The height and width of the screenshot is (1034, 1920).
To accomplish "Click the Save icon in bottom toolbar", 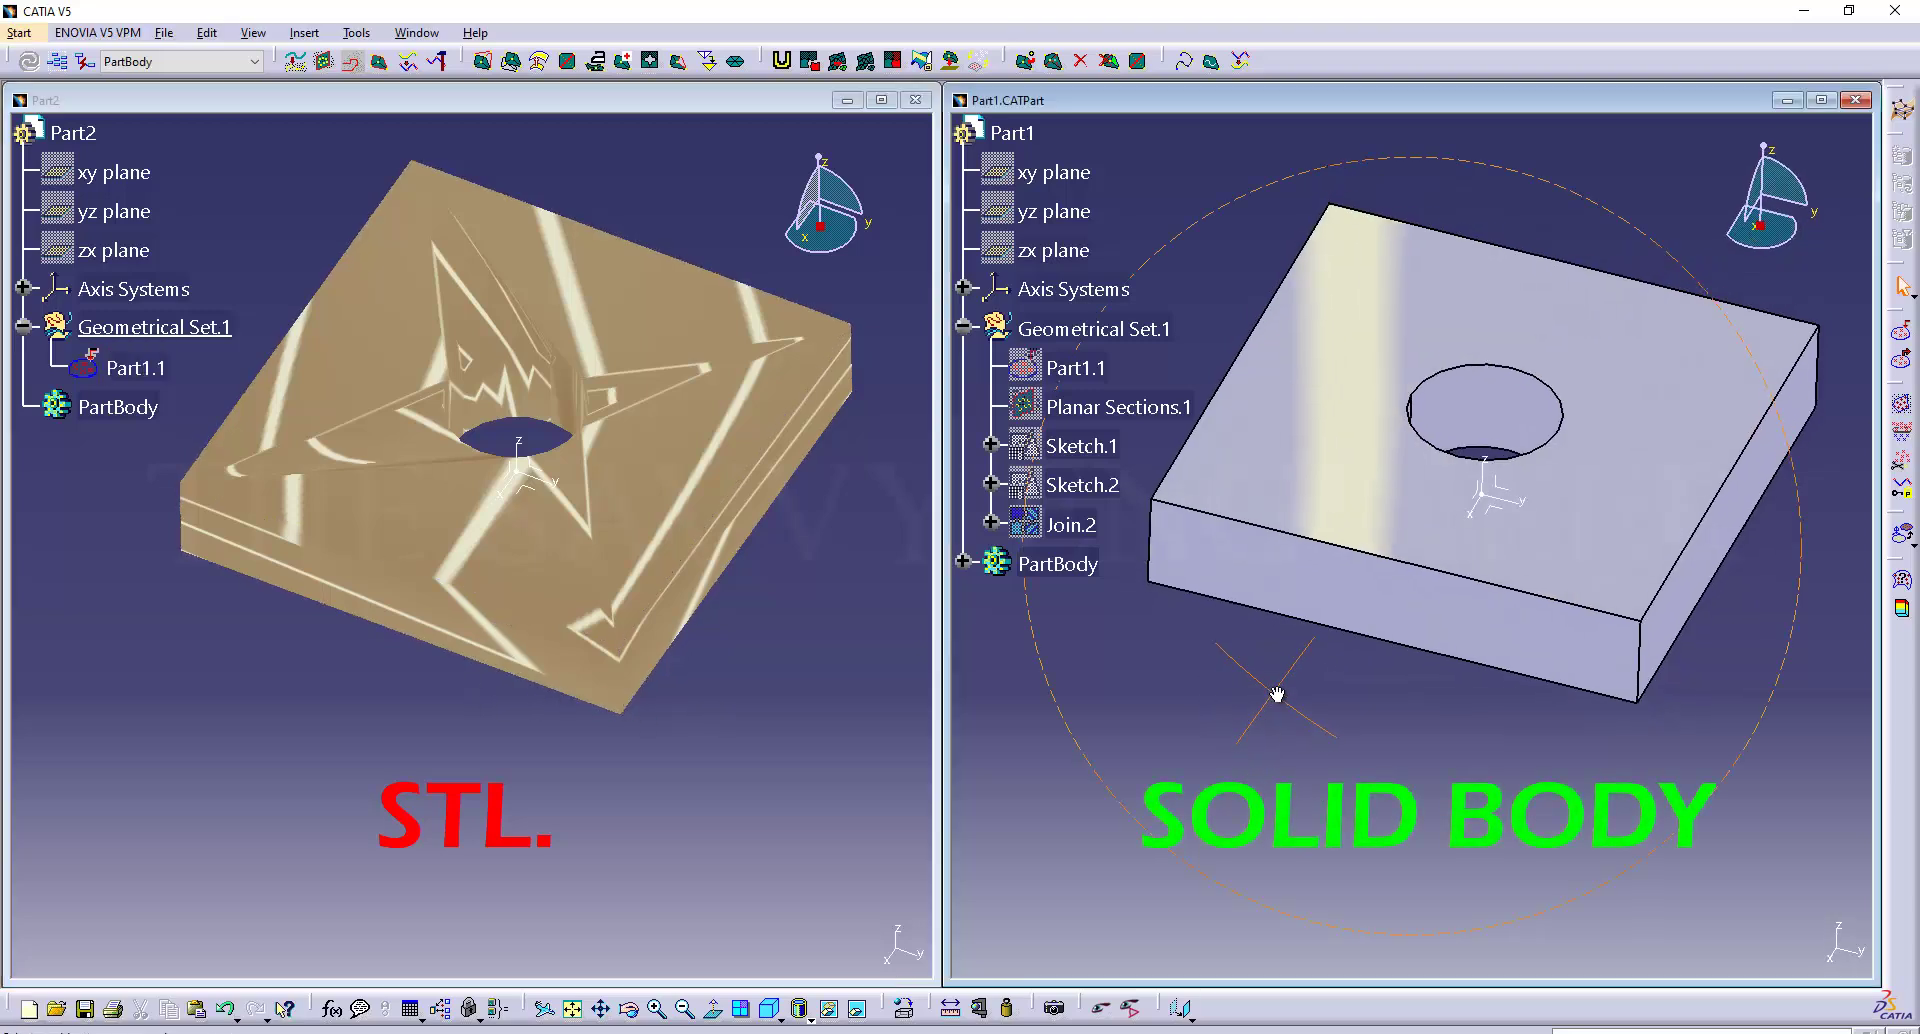I will tap(85, 1009).
